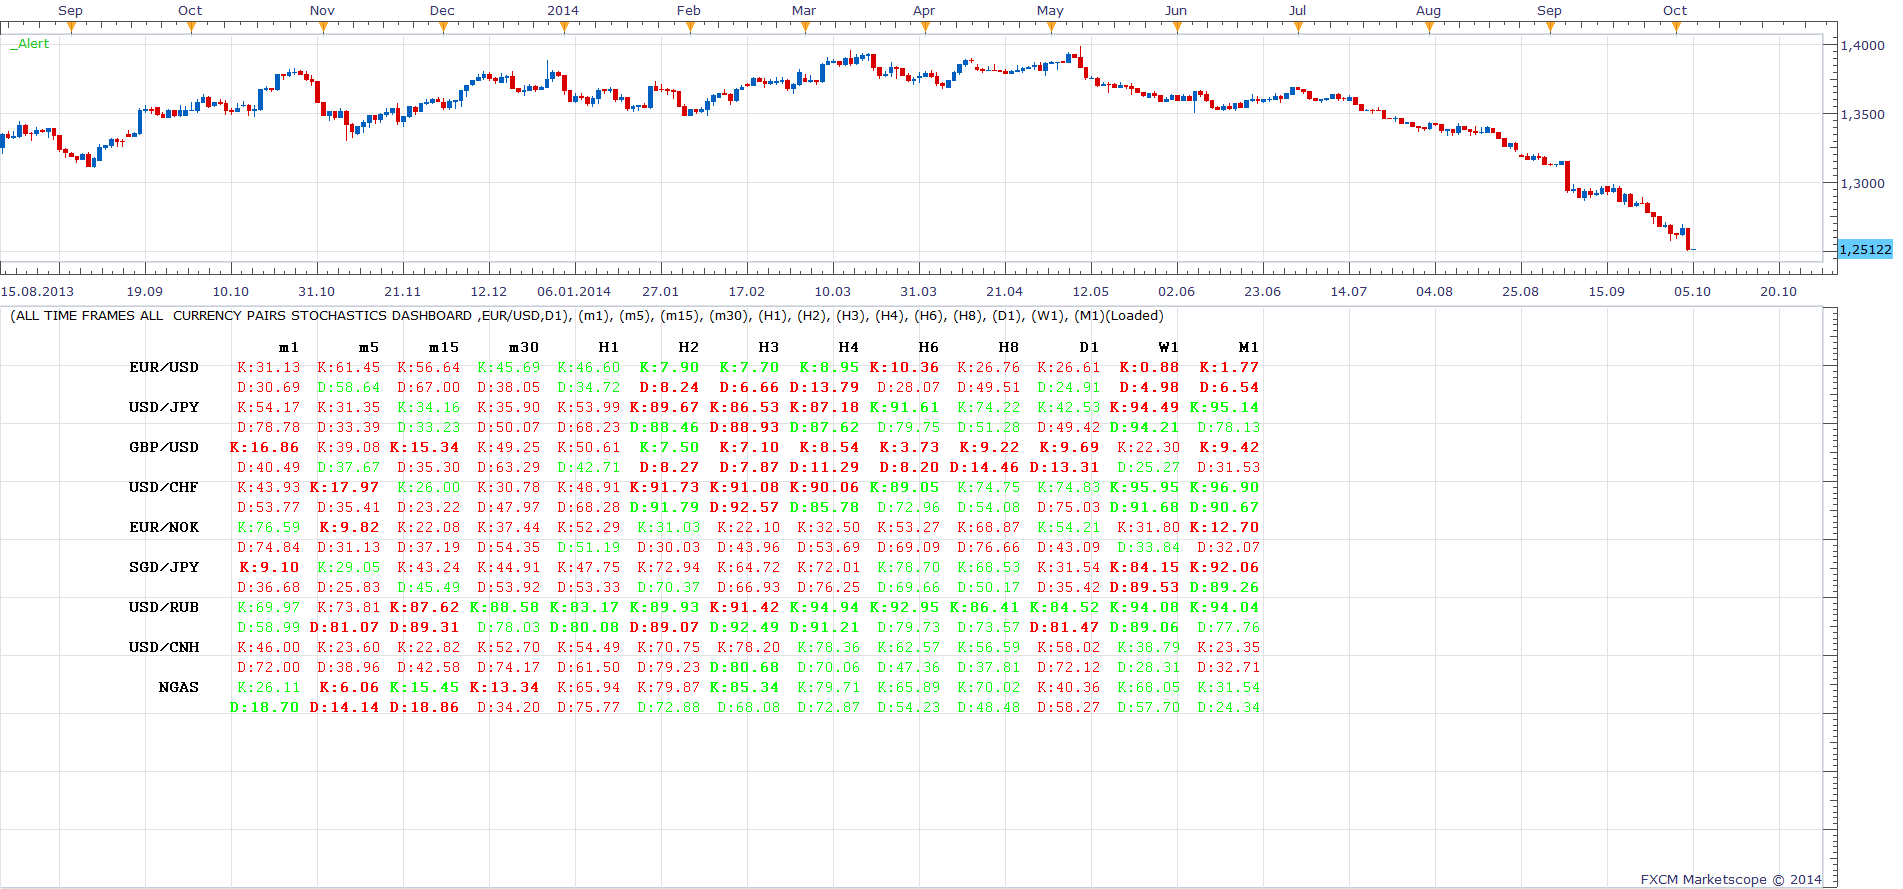Select the EUR/NOK row label
This screenshot has height=889, width=1903.
(x=164, y=527)
